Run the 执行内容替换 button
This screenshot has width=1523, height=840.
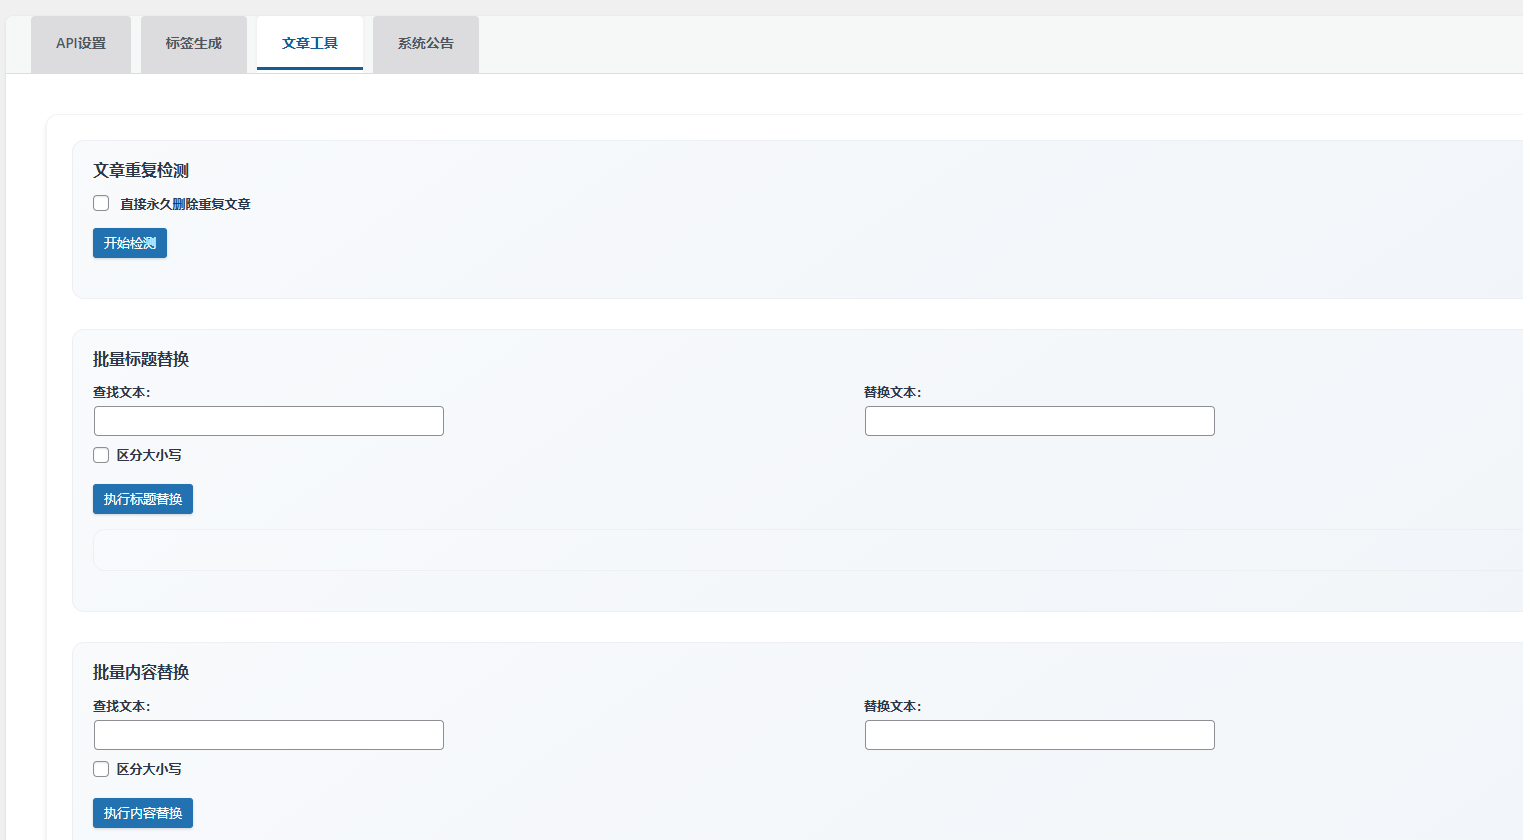tap(143, 813)
